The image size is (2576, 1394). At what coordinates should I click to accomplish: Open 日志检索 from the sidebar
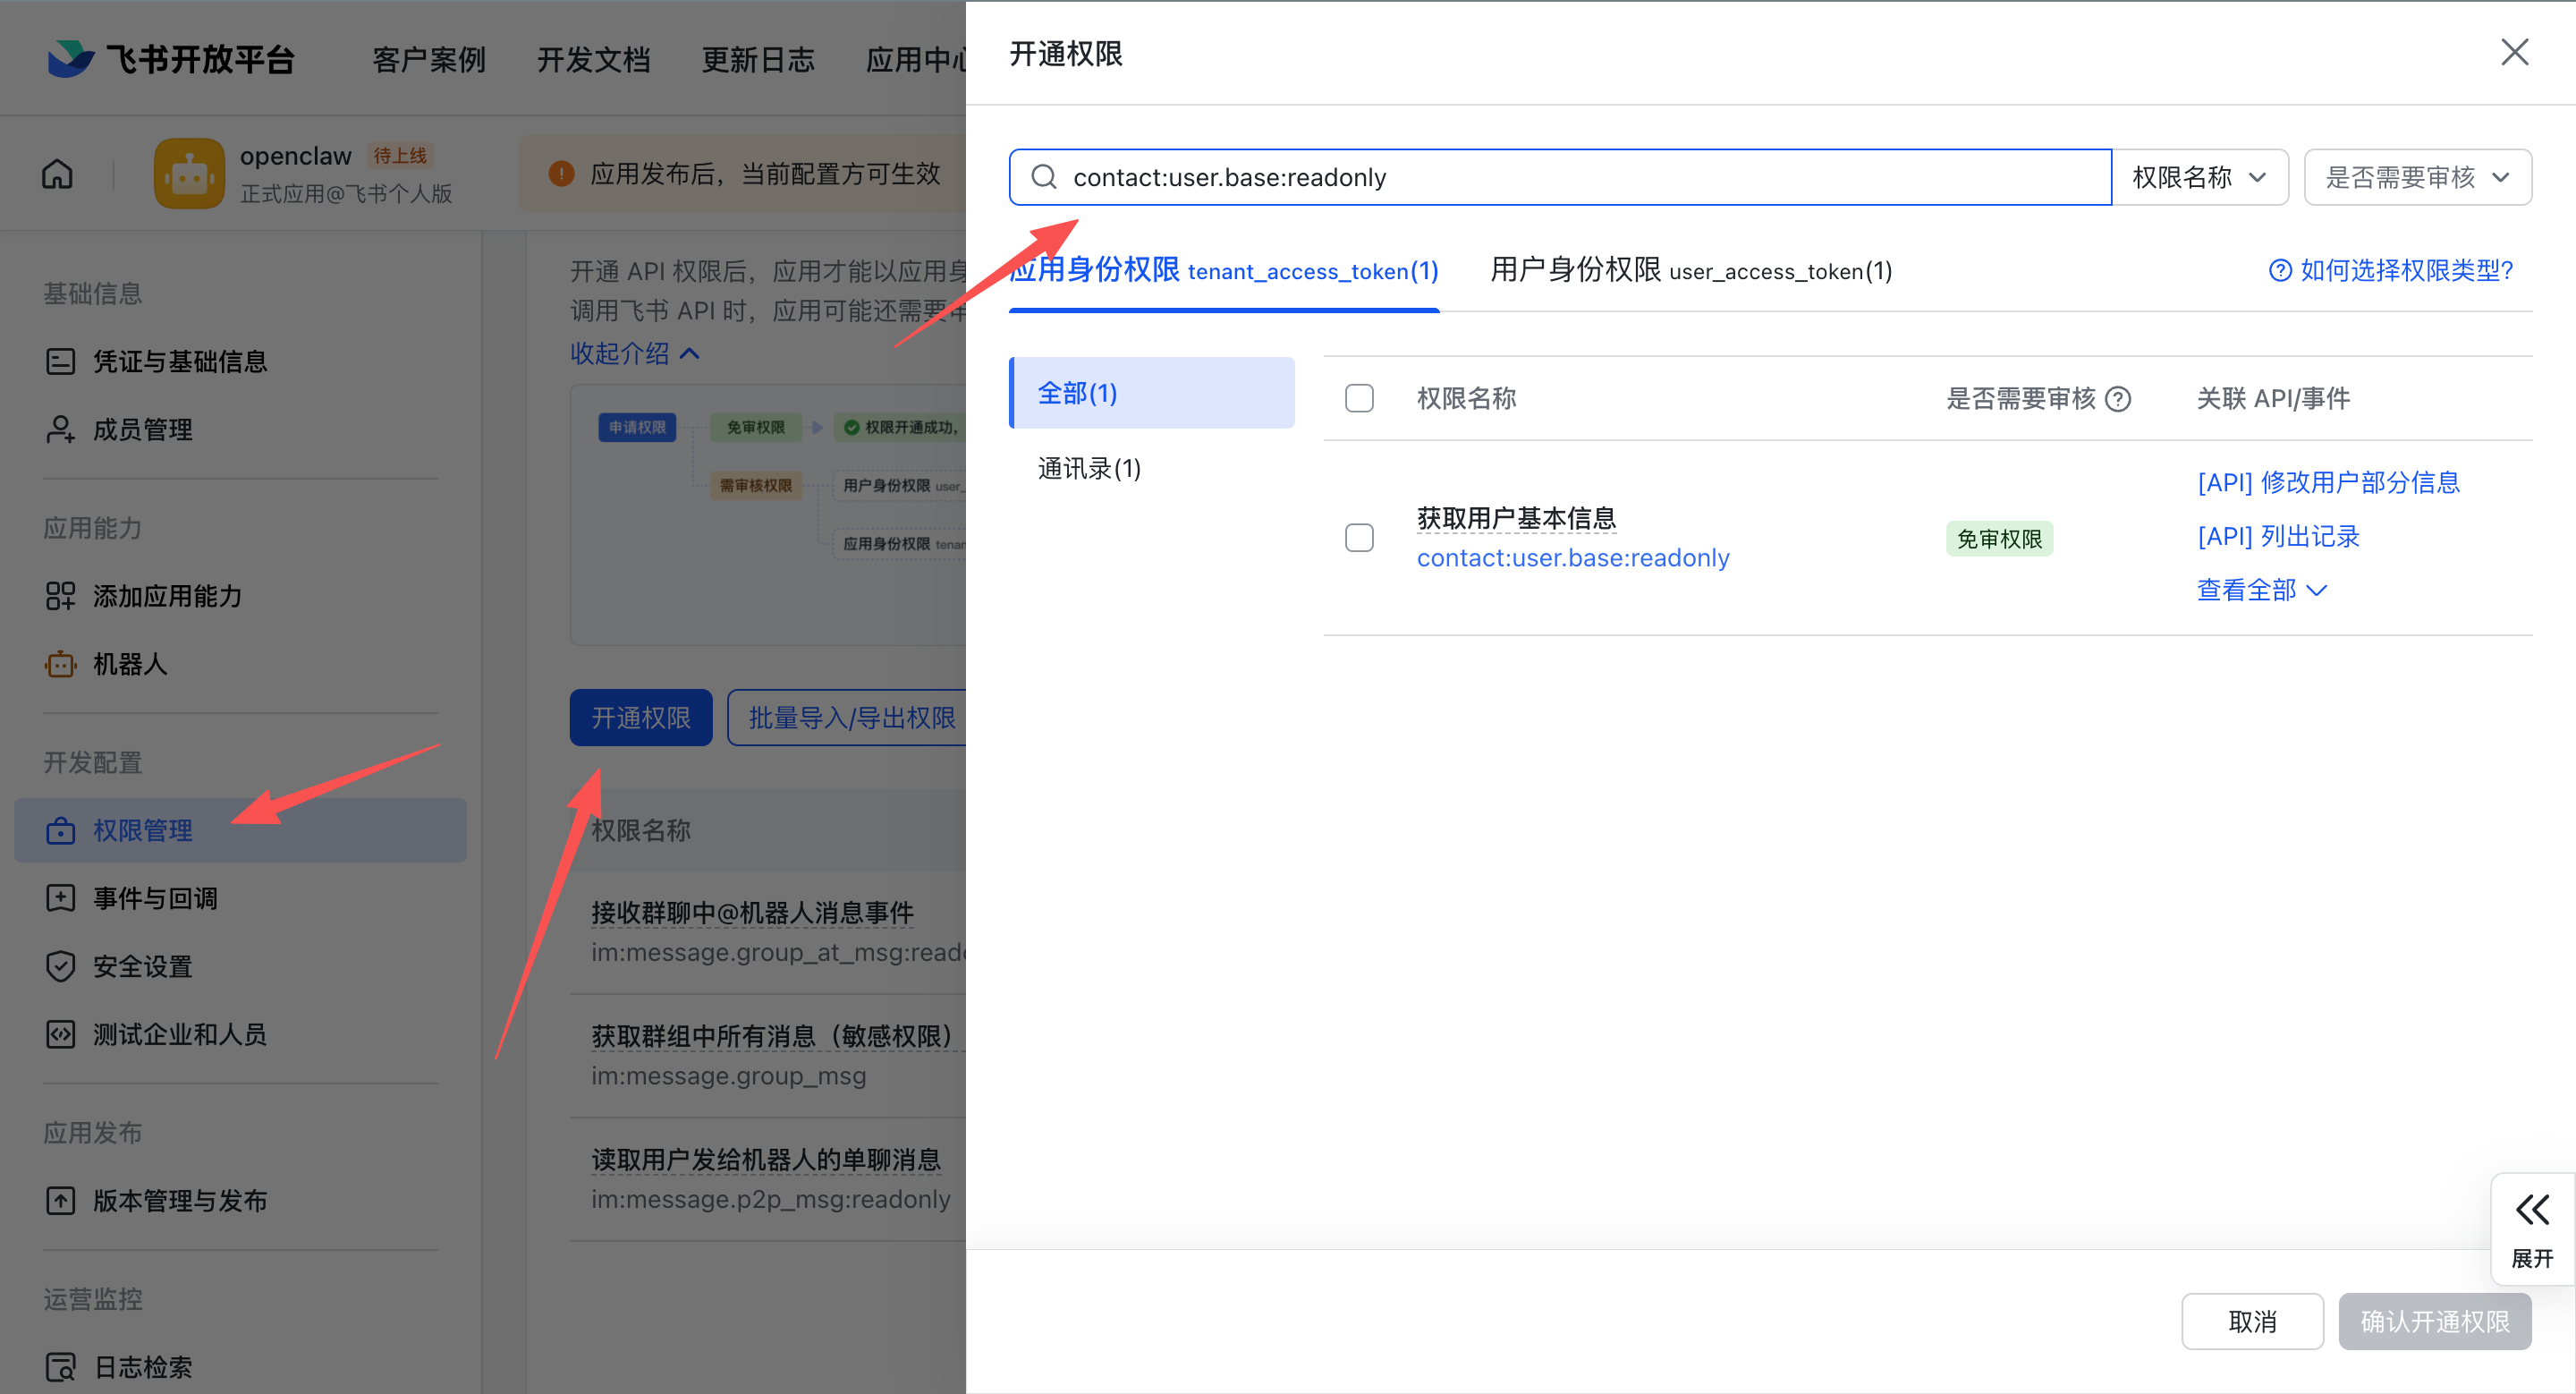coord(142,1366)
